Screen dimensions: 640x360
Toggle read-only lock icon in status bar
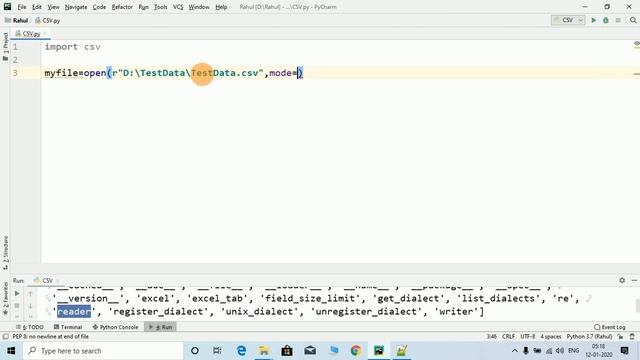tap(620, 337)
